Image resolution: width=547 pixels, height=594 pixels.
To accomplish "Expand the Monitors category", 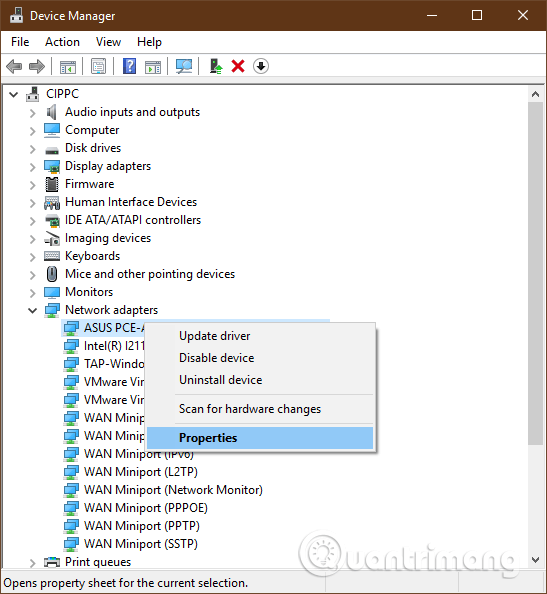I will (x=33, y=292).
